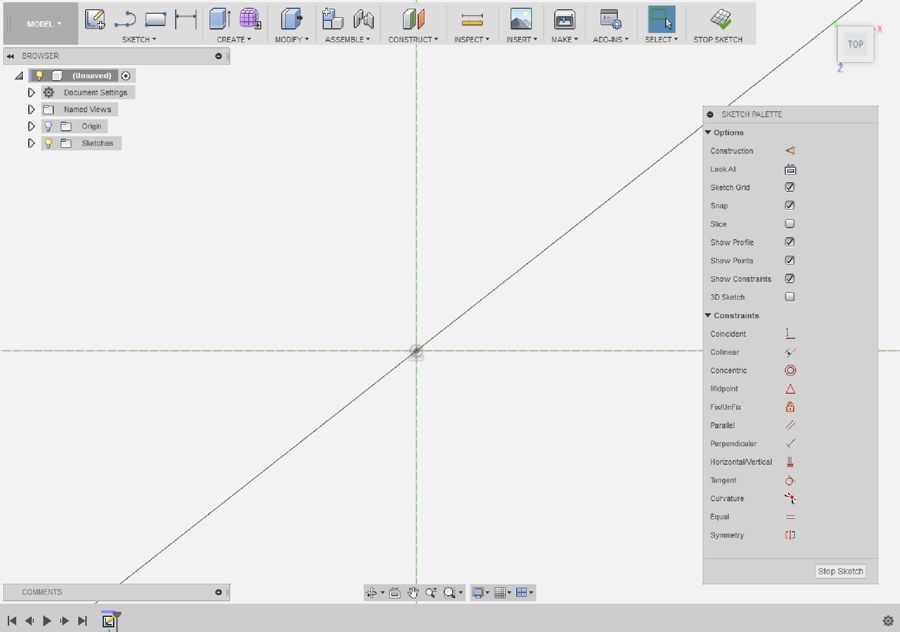Jump to timeline beginning
This screenshot has height=632, width=900.
point(12,621)
